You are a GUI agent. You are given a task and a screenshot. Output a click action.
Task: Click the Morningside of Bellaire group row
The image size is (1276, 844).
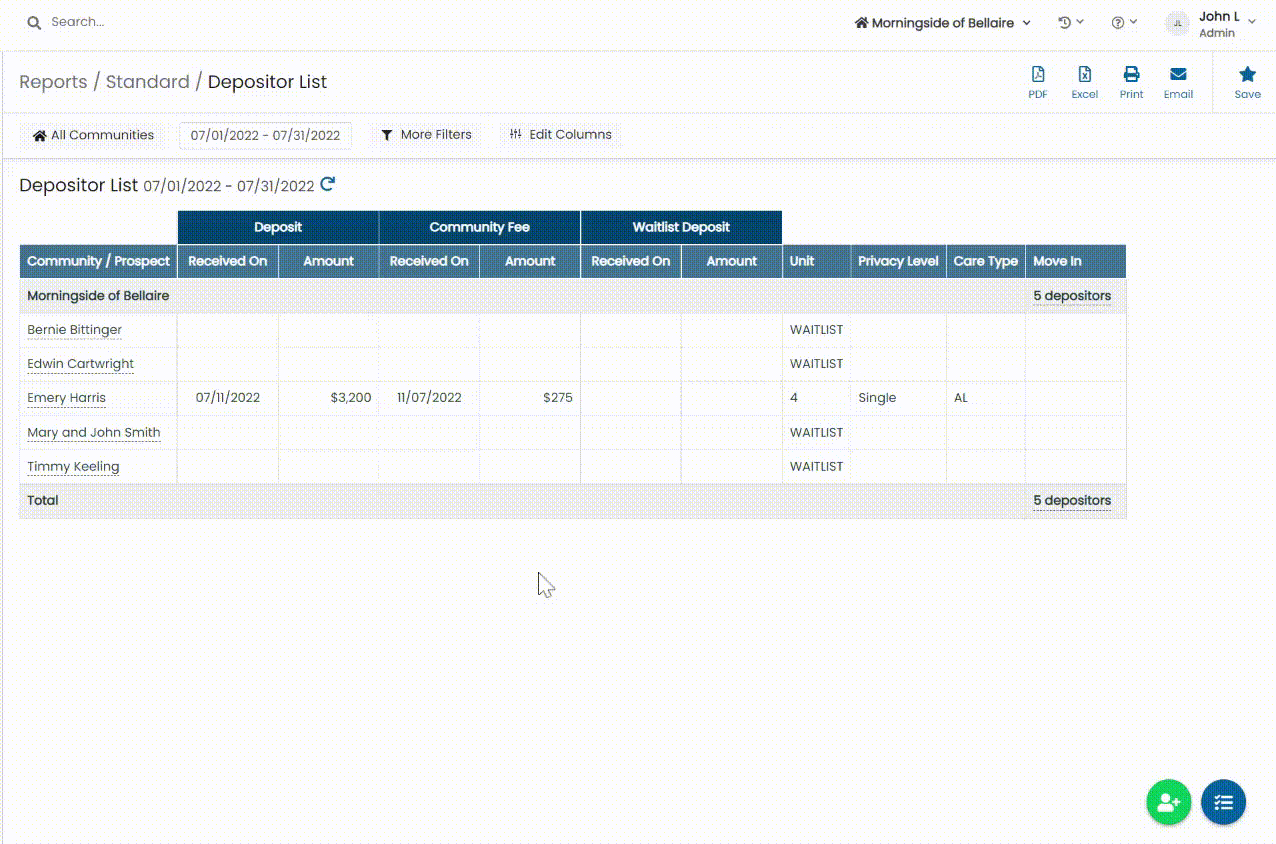[x=573, y=296]
